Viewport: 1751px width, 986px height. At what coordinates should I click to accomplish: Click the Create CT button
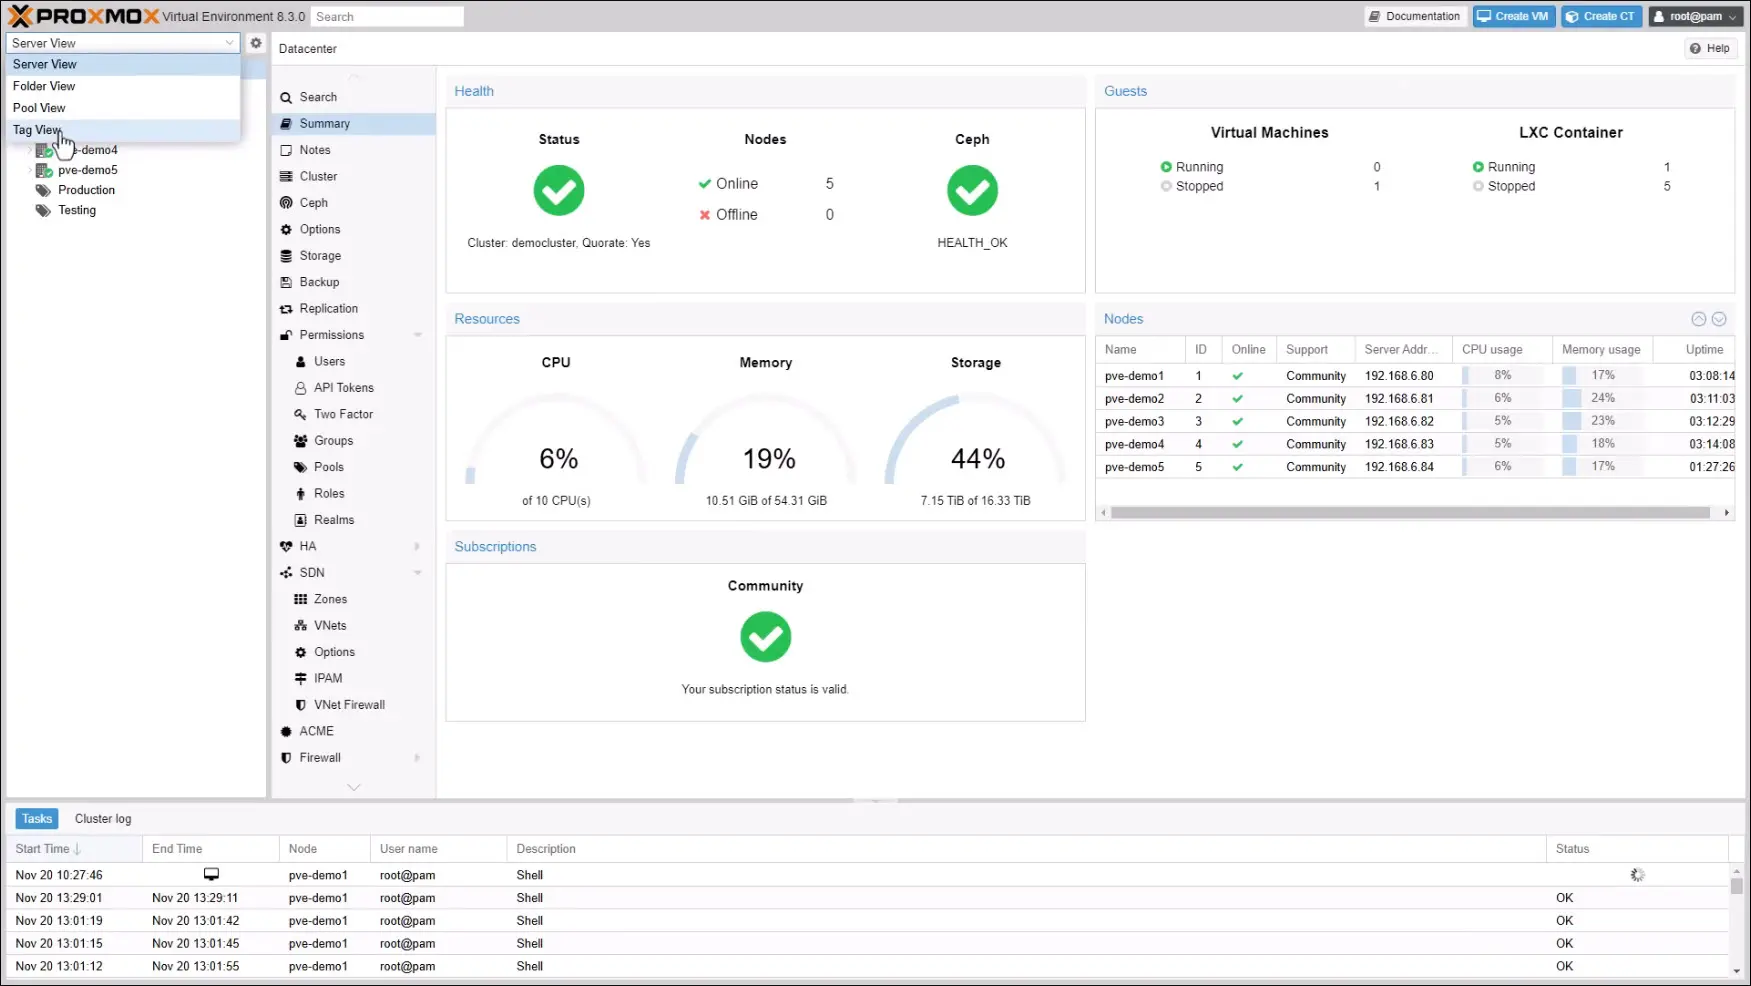pos(1601,16)
